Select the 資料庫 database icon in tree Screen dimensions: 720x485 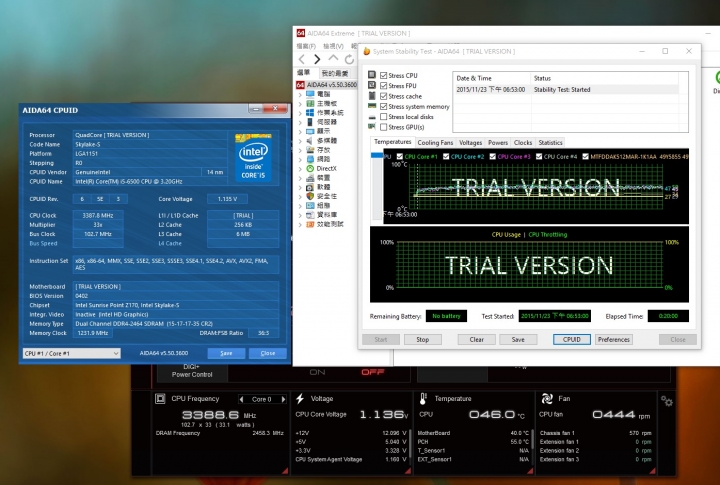coord(310,214)
